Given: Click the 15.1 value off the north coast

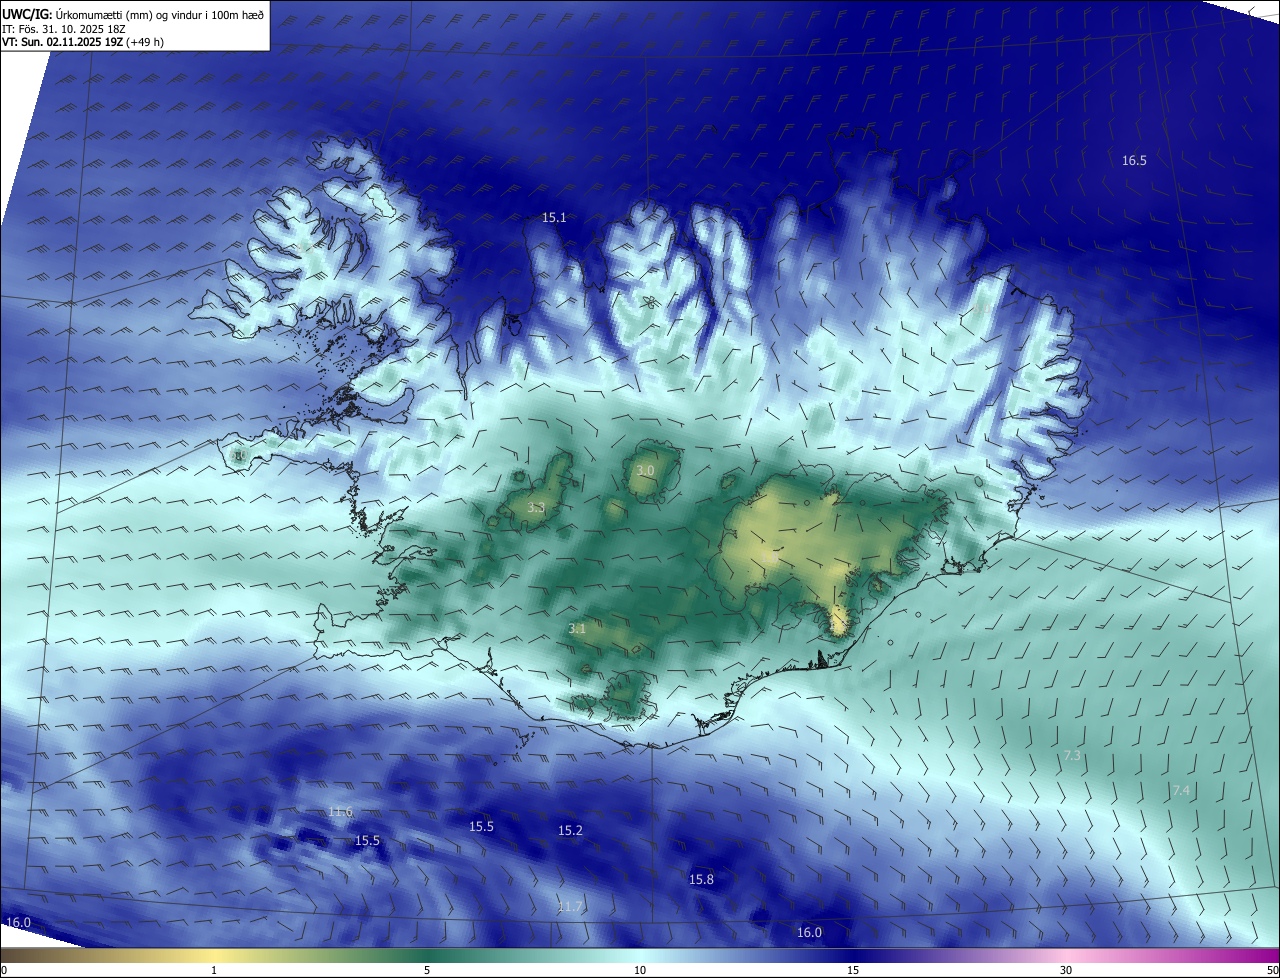Looking at the screenshot, I should click(x=554, y=218).
